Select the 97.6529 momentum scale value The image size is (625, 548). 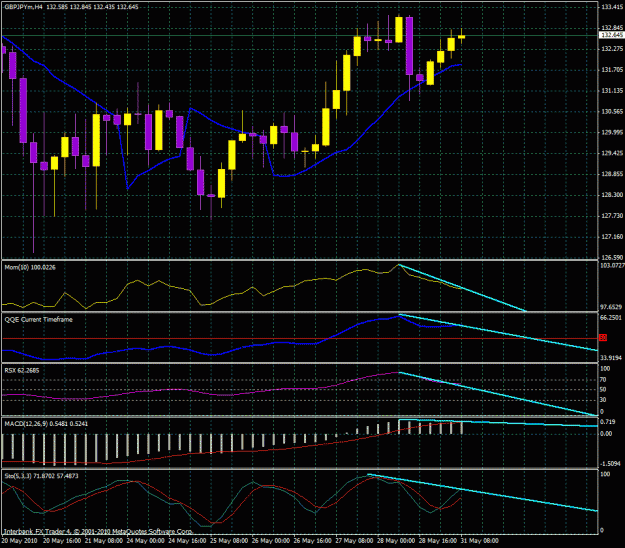[611, 307]
